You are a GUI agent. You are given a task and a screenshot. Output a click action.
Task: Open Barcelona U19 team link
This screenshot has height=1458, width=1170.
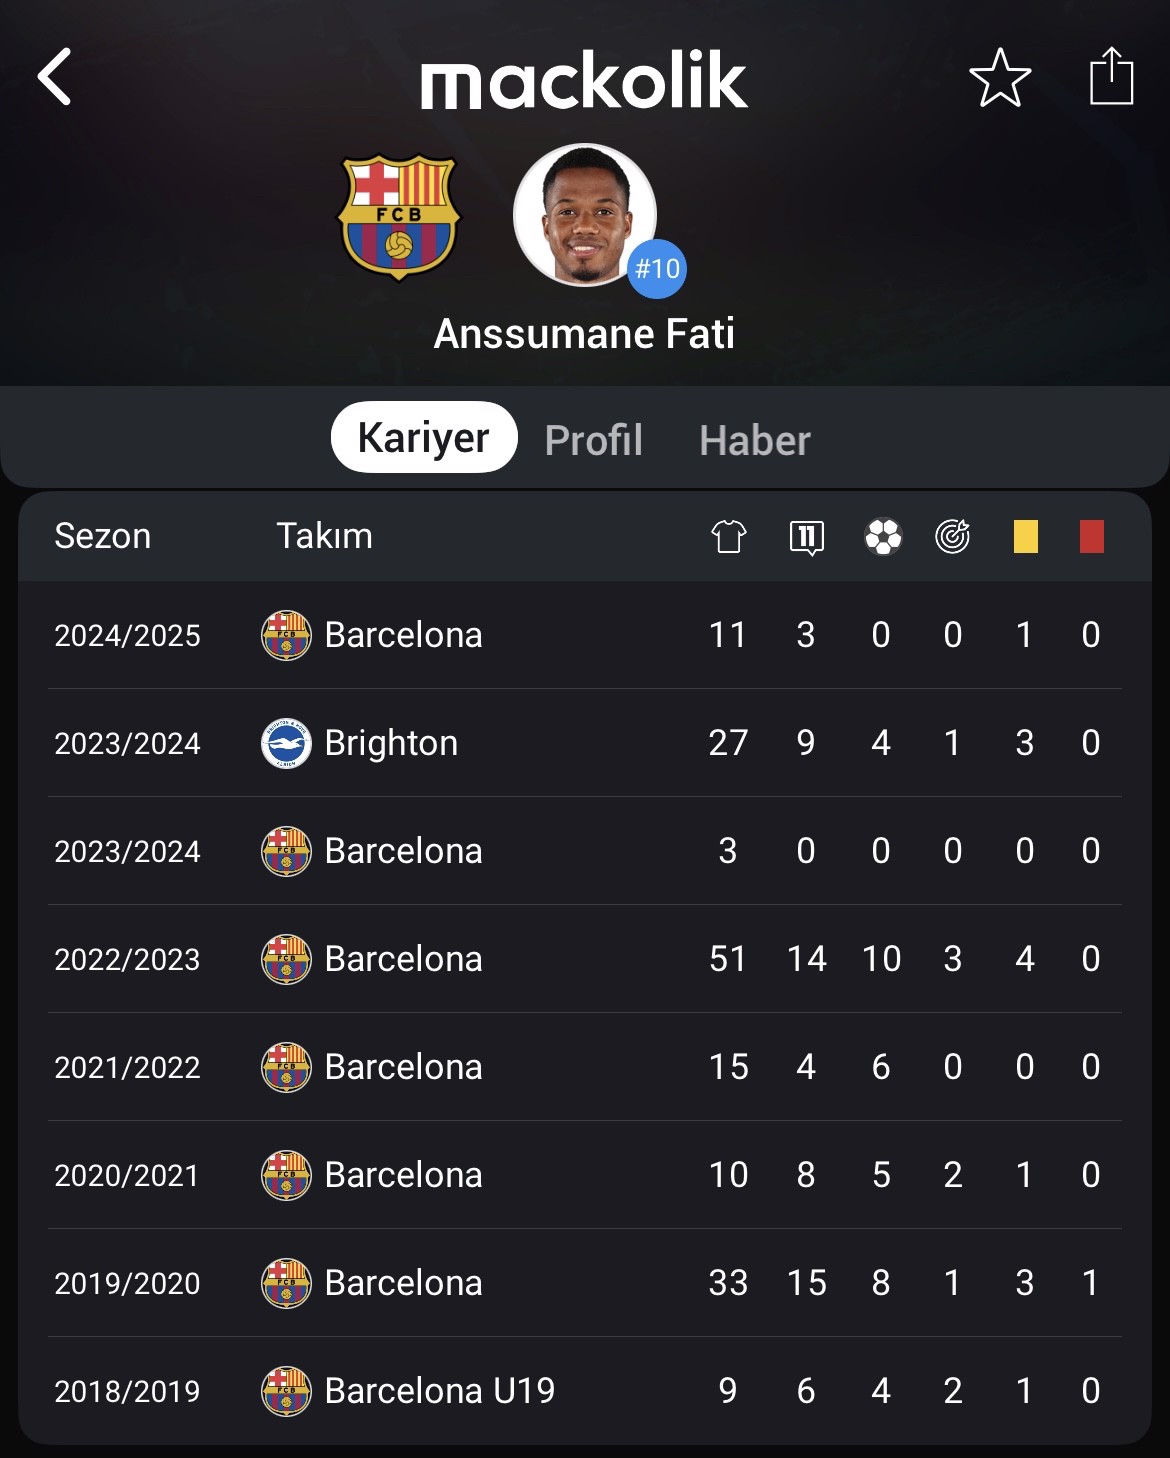tap(440, 1391)
